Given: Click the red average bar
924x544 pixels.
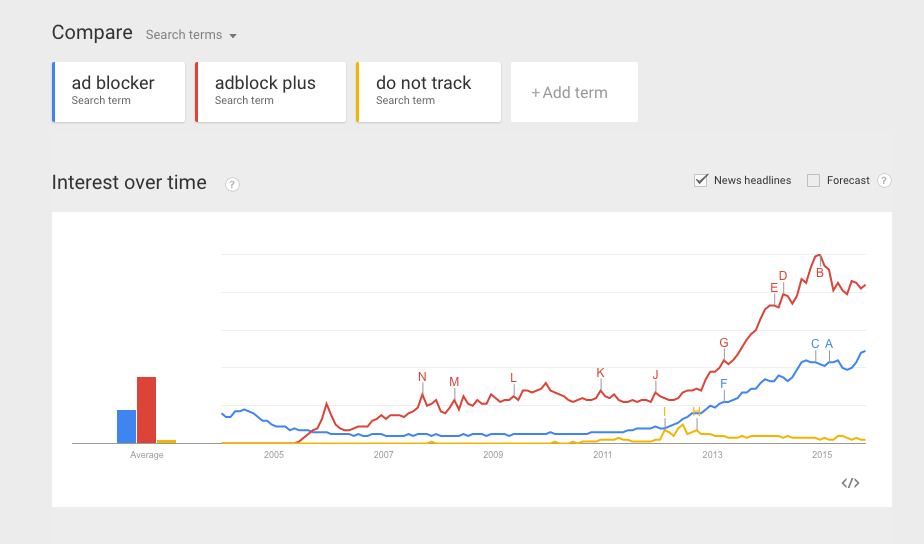Looking at the screenshot, I should (146, 410).
